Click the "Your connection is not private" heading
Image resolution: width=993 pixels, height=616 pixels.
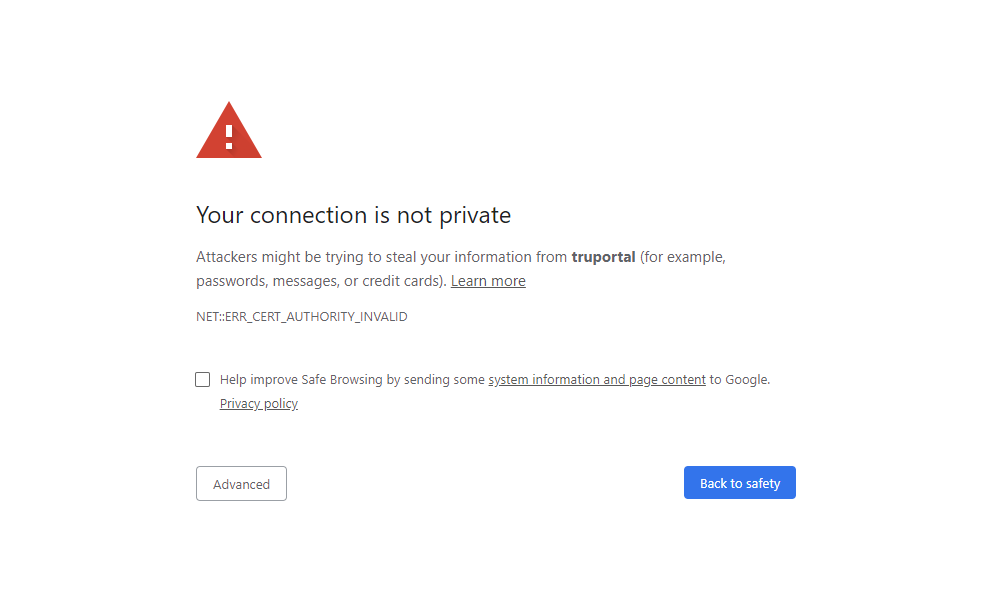353,215
